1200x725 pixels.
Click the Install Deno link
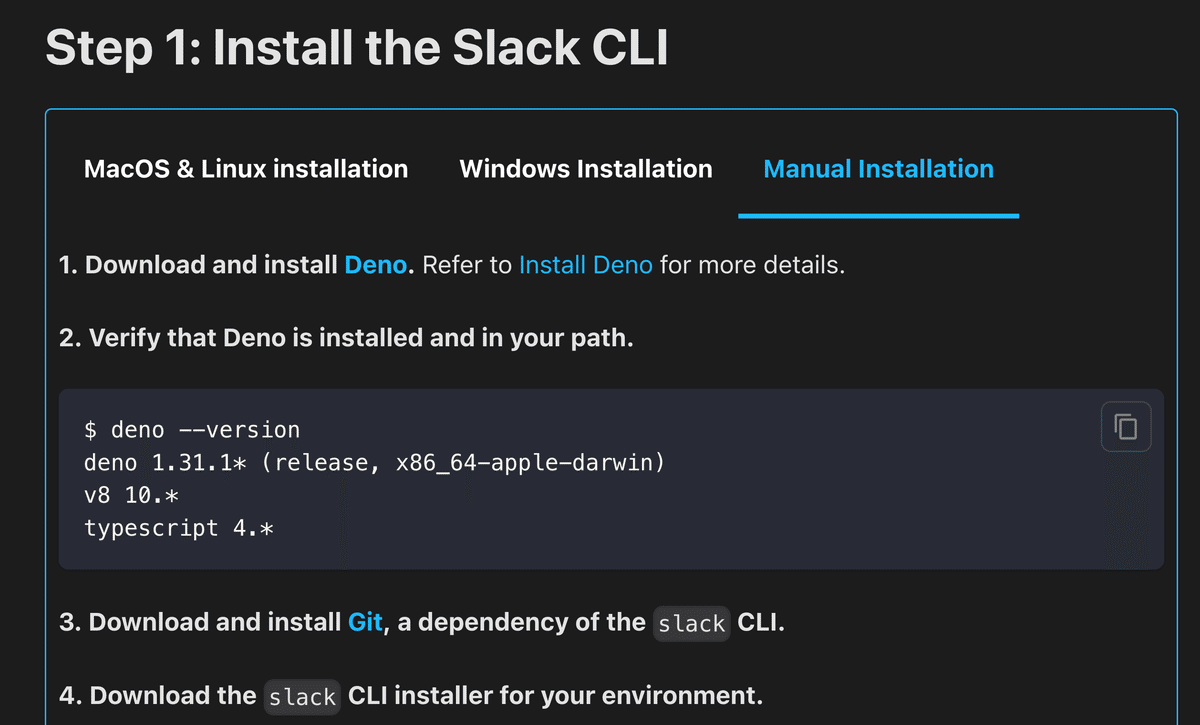pyautogui.click(x=586, y=264)
